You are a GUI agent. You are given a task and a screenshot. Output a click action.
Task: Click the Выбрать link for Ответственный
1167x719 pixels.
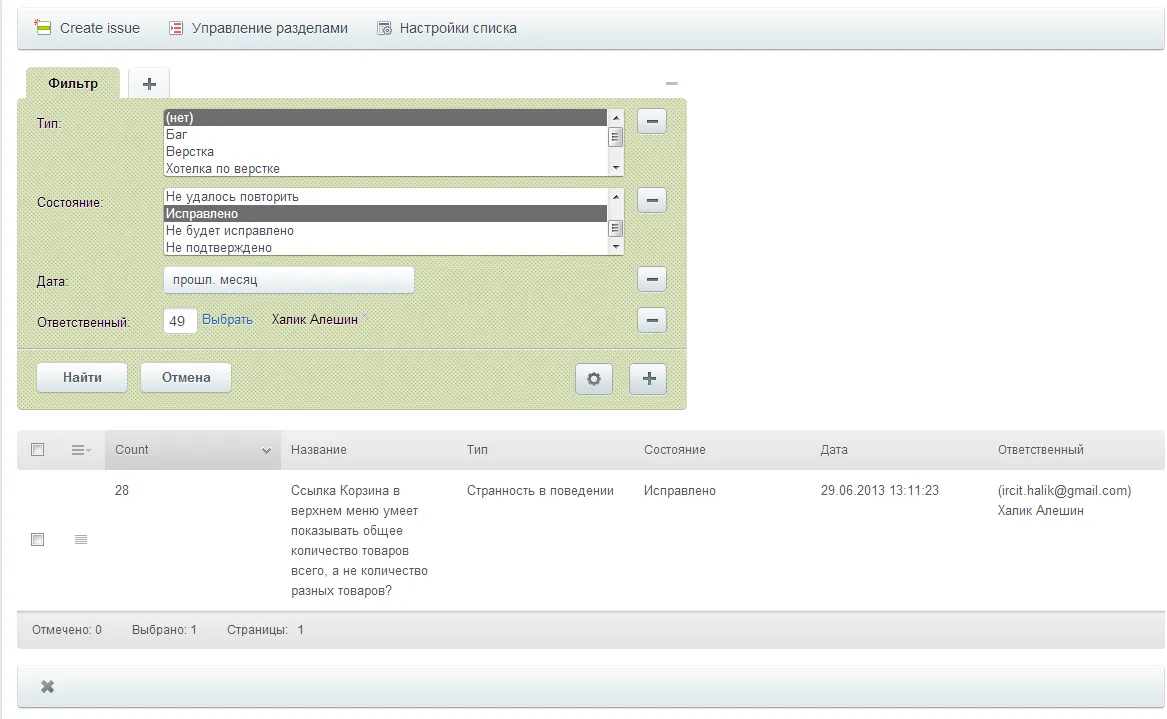pos(227,319)
